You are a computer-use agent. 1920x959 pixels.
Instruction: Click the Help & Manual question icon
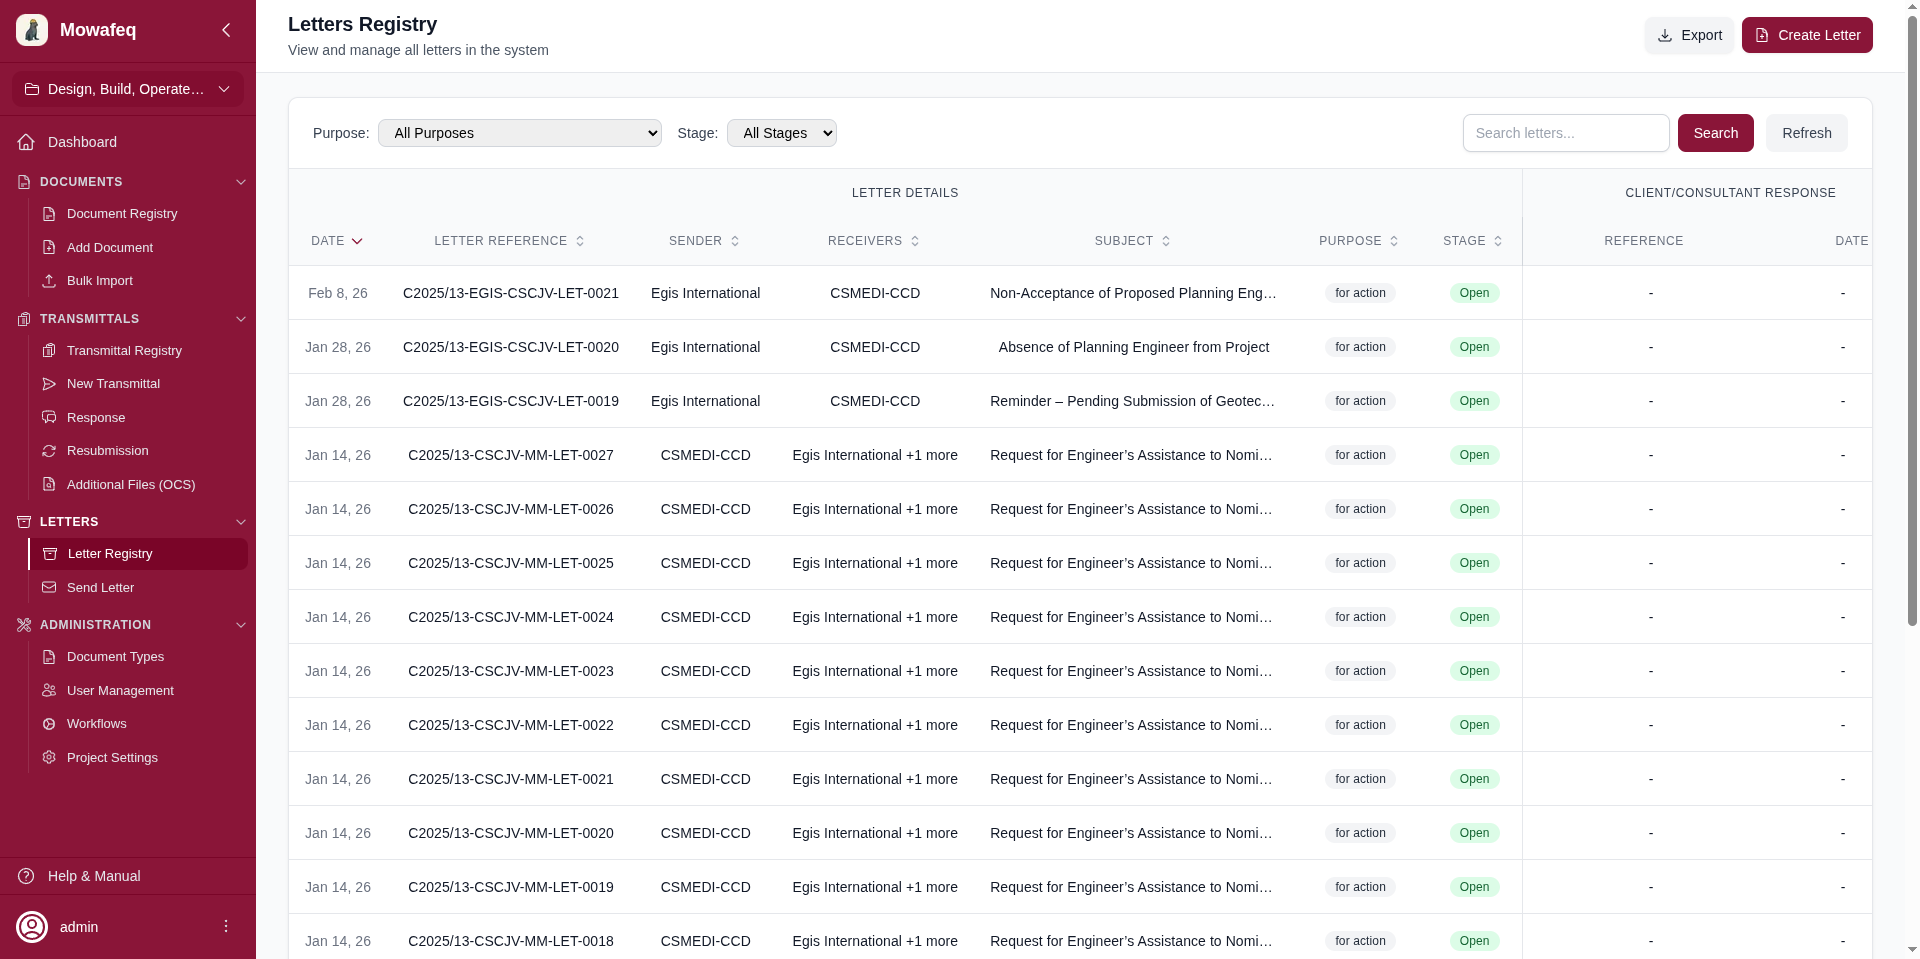tap(27, 876)
